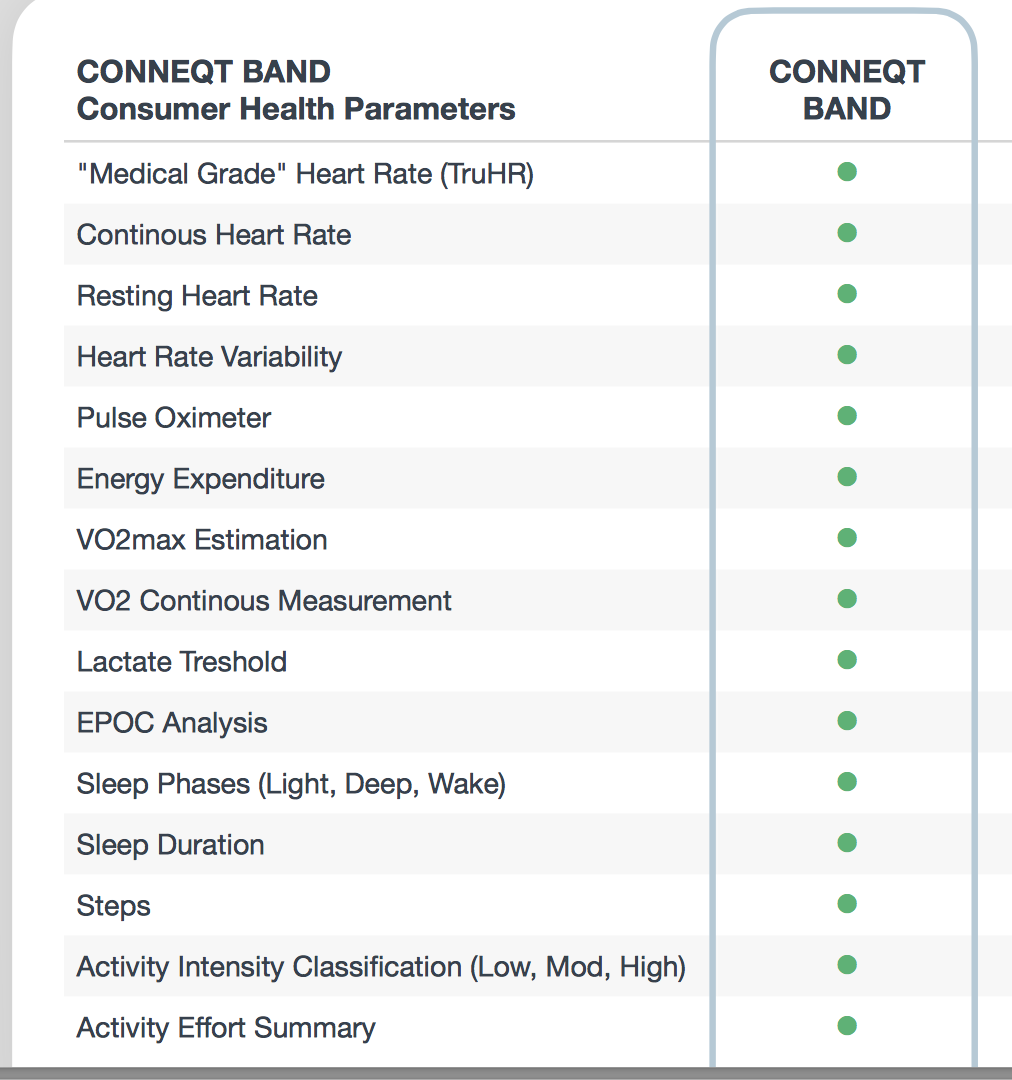Click the Consumer Health Parameters heading
The height and width of the screenshot is (1080, 1012).
pyautogui.click(x=296, y=109)
